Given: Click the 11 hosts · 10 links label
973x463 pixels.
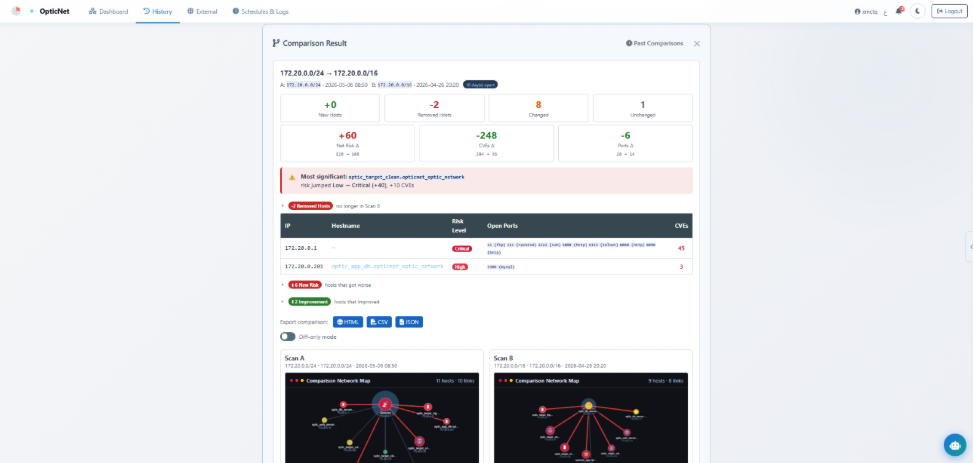Looking at the screenshot, I should (x=453, y=380).
